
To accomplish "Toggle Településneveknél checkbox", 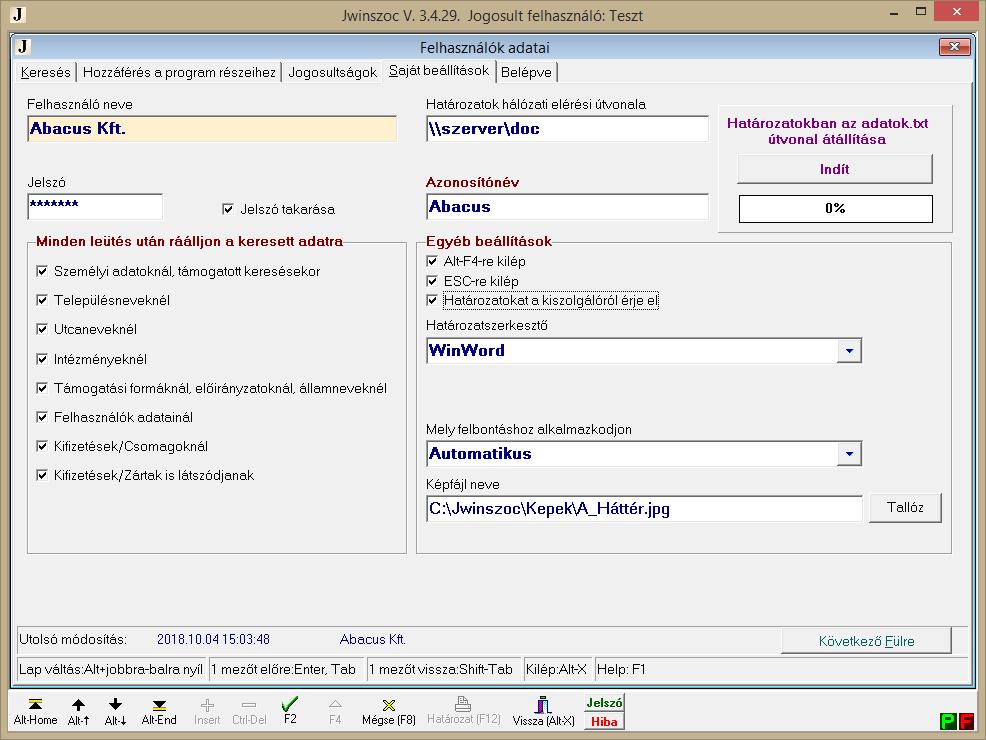I will pyautogui.click(x=42, y=300).
